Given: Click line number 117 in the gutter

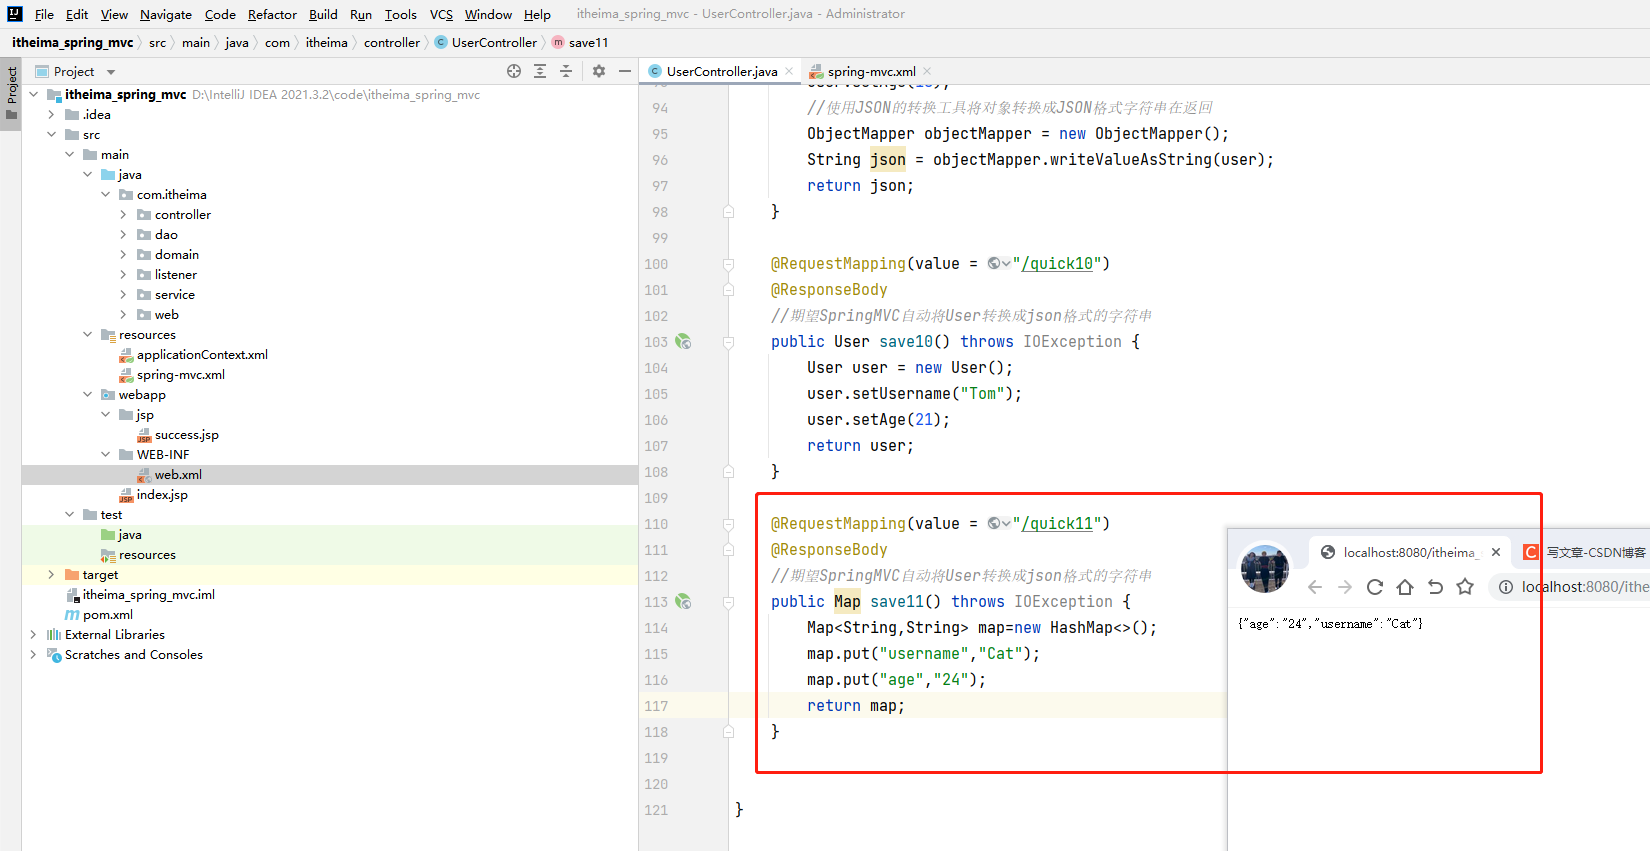Looking at the screenshot, I should coord(656,706).
